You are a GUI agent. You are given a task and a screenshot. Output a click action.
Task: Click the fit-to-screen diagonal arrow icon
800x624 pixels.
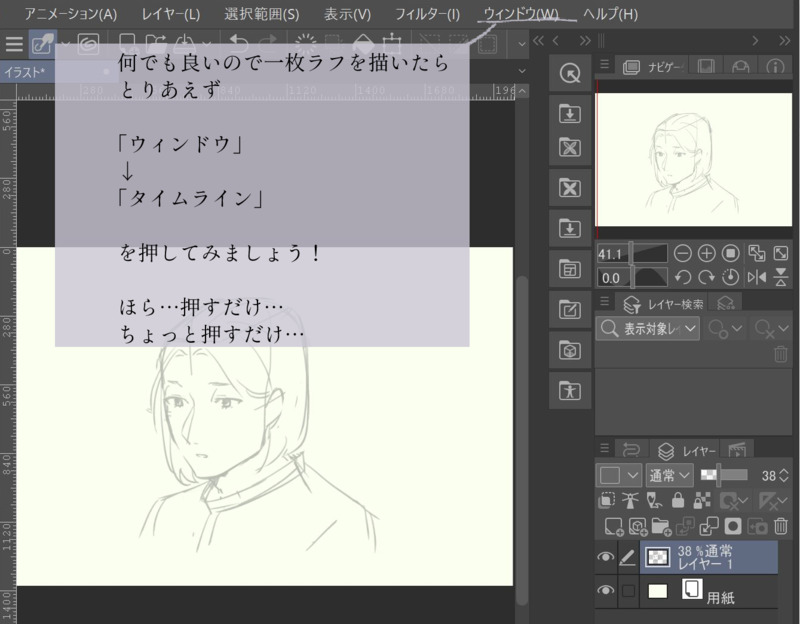coord(781,253)
